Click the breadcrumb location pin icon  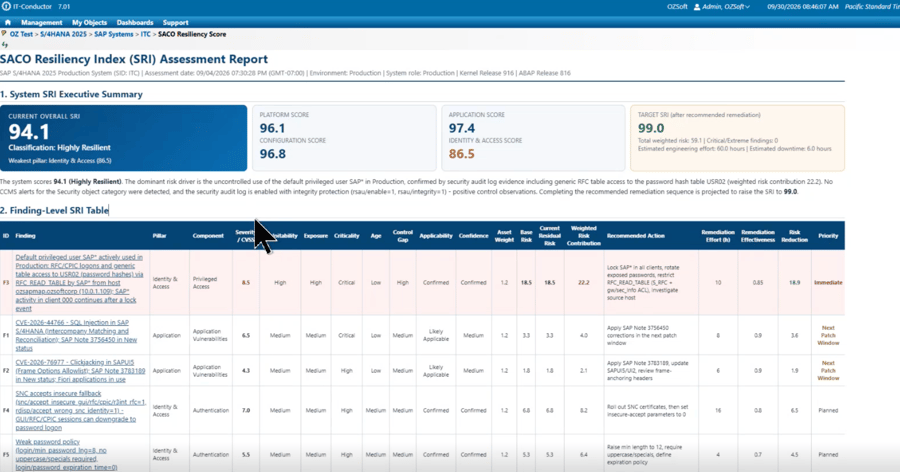4,34
